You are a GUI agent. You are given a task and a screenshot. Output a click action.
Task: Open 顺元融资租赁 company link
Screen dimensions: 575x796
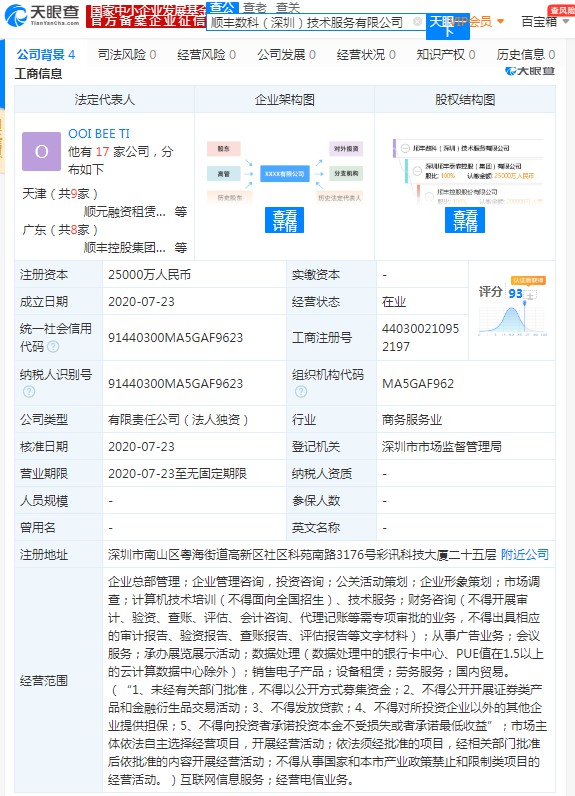pos(125,212)
